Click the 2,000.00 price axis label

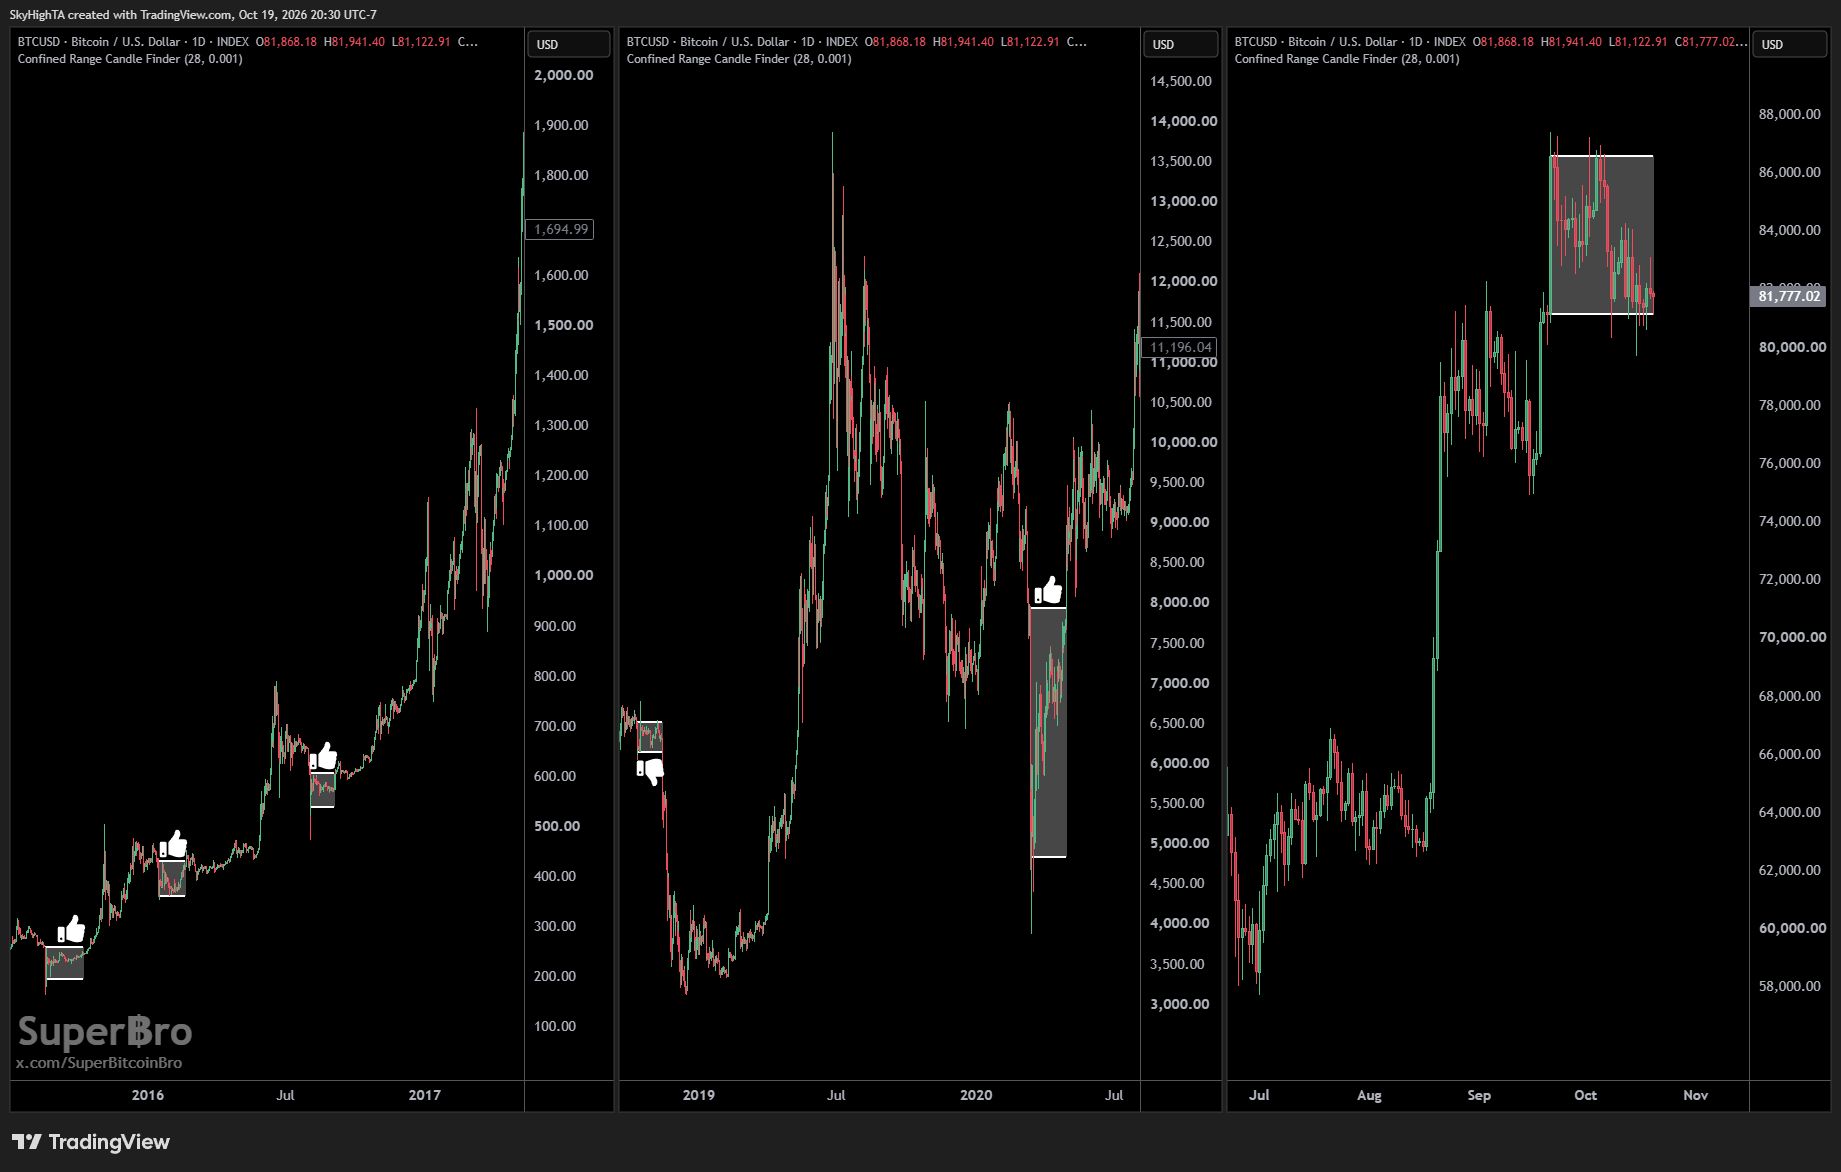click(564, 75)
